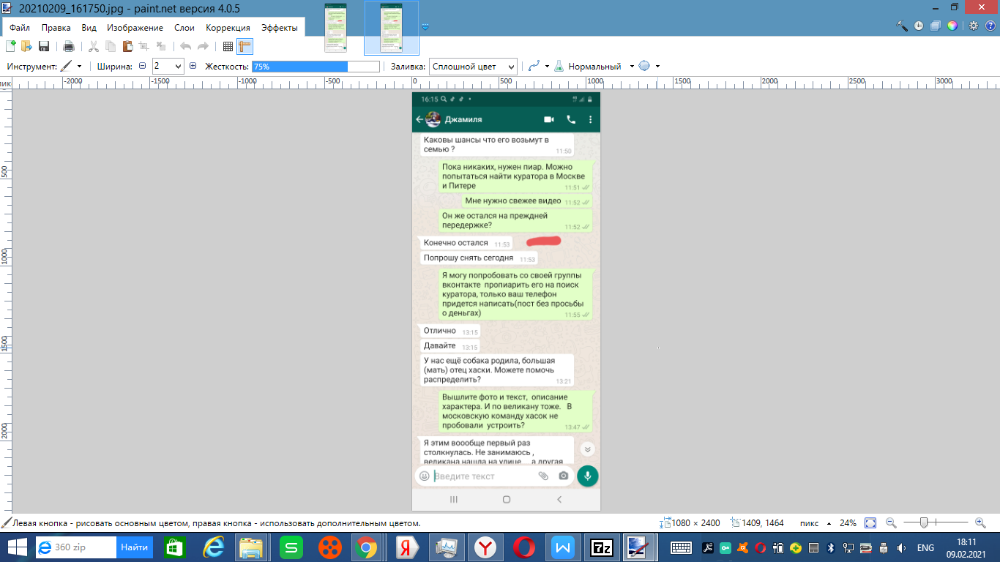
Task: Expand the image list arrow
Action: click(425, 27)
